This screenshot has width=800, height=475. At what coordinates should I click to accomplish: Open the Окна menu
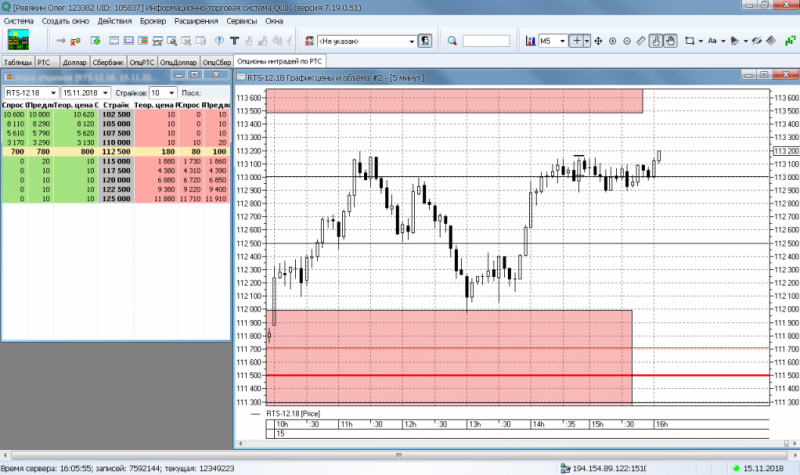[274, 21]
